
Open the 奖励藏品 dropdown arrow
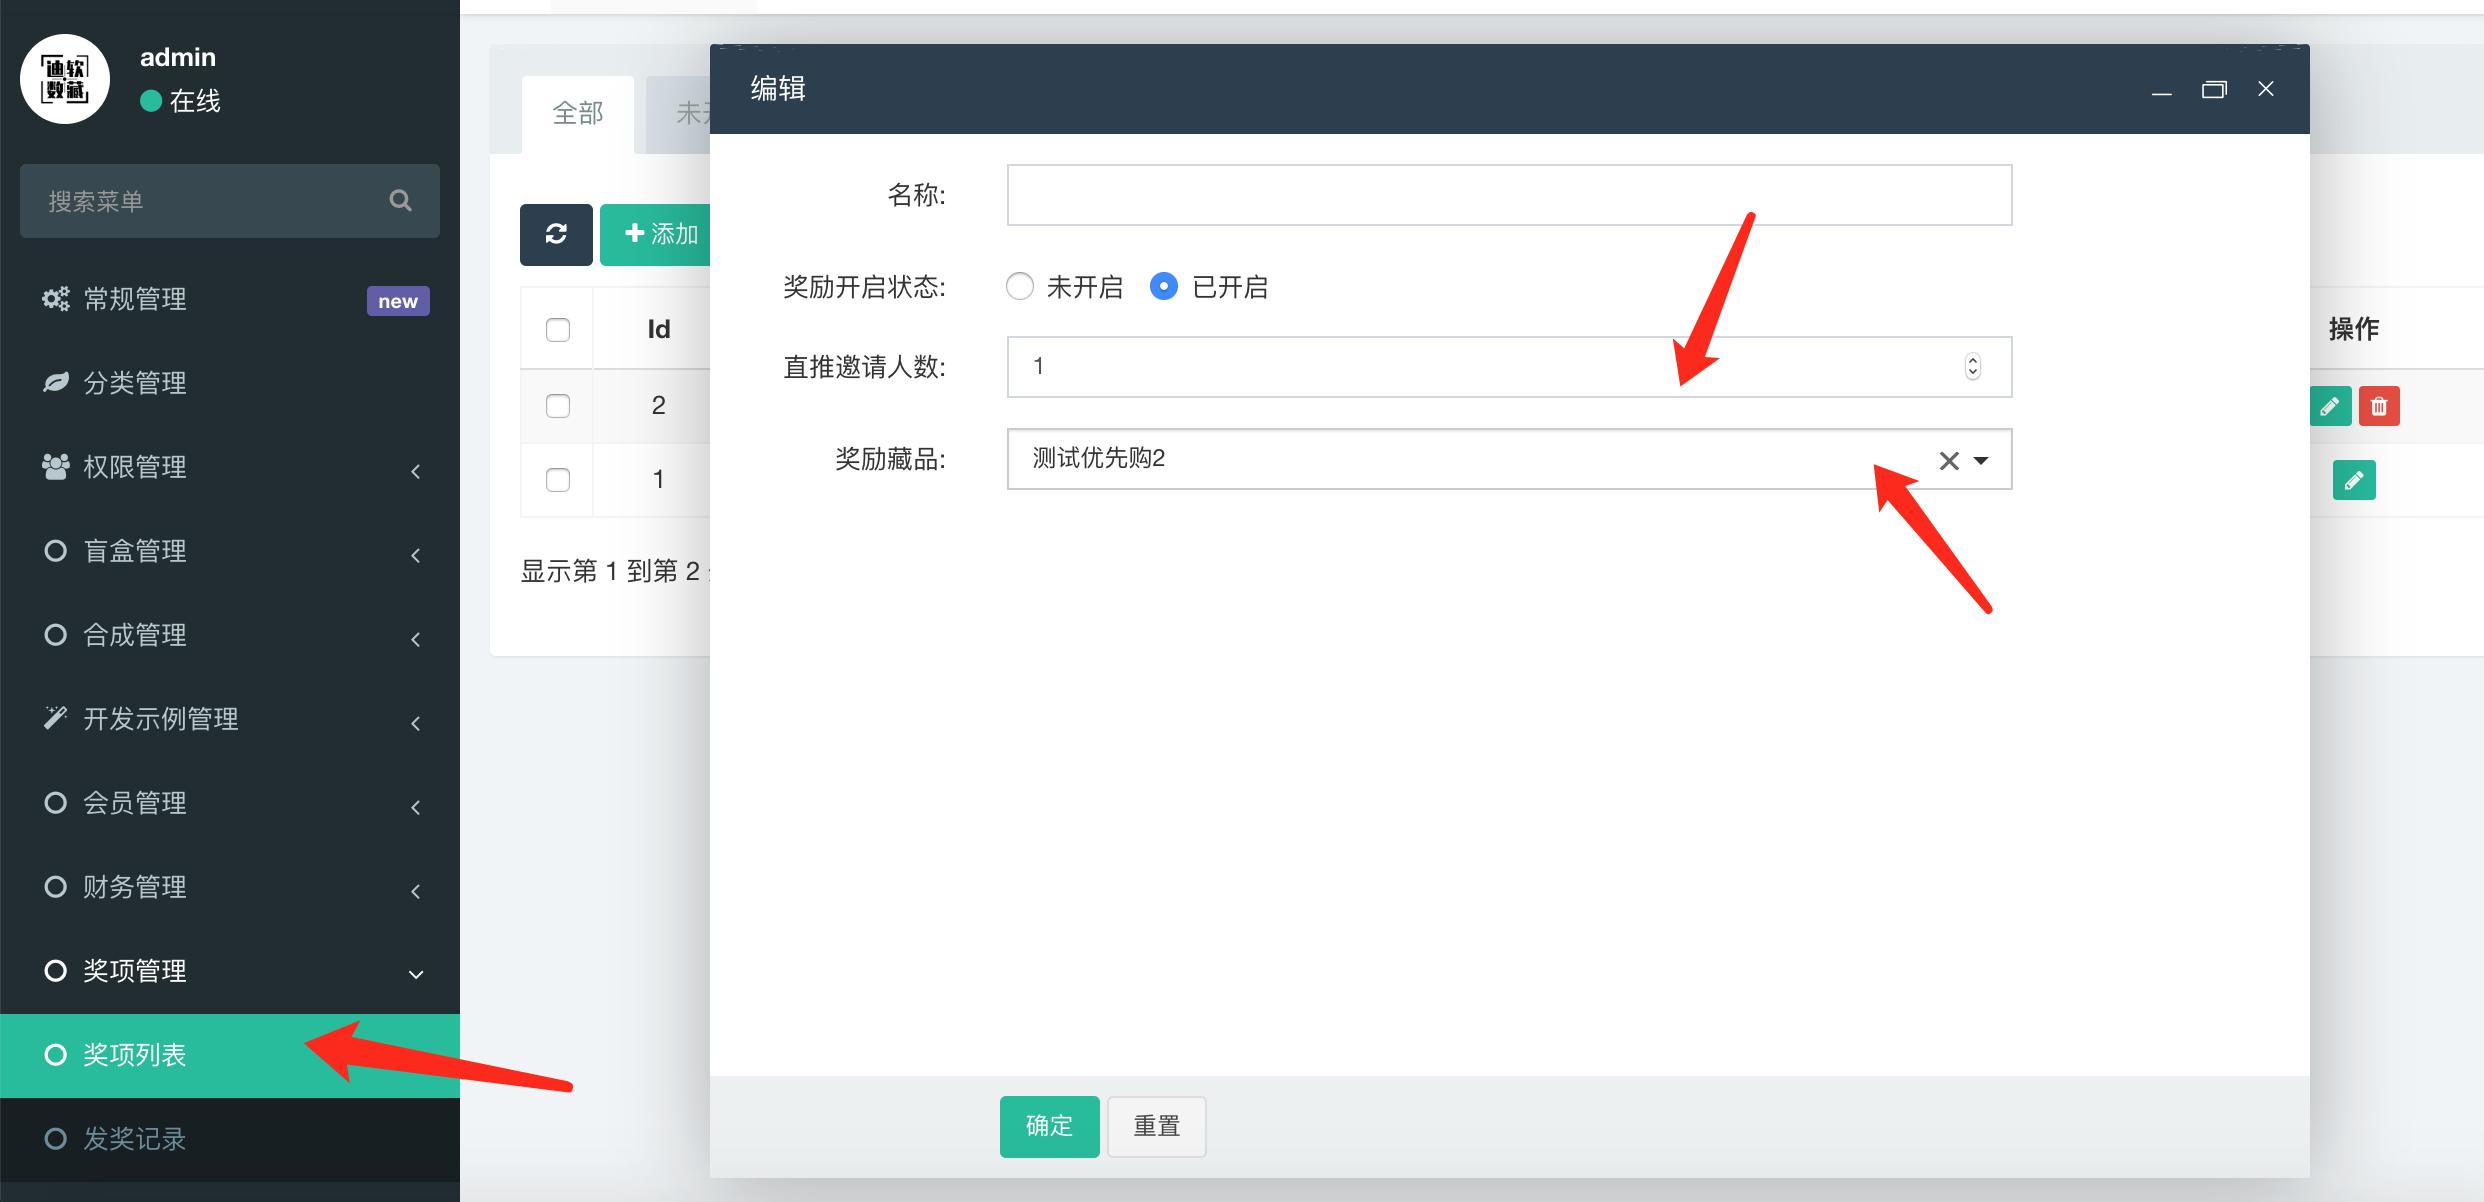click(x=1981, y=460)
